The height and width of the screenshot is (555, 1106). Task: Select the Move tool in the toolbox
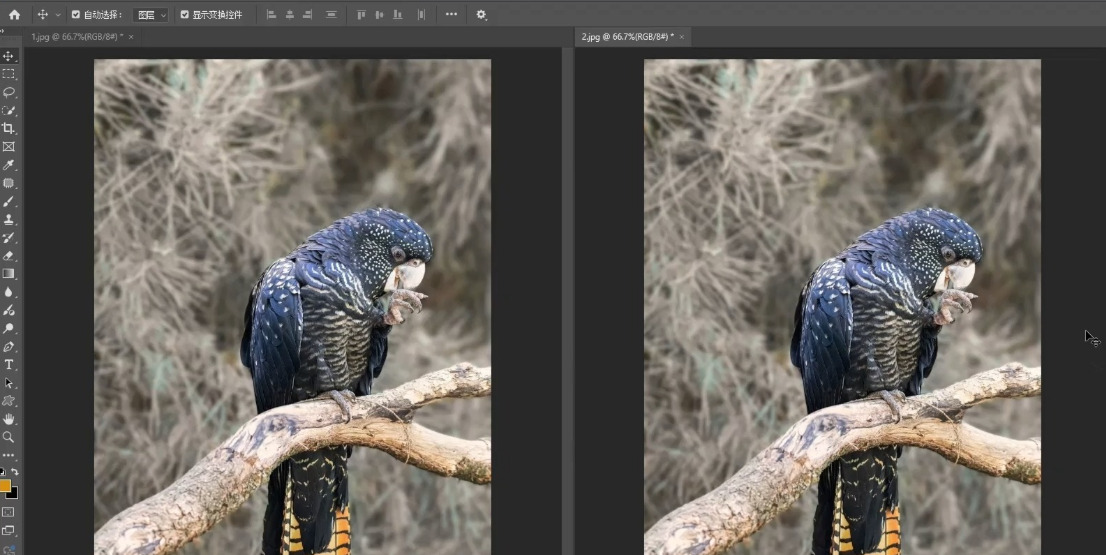(x=8, y=56)
